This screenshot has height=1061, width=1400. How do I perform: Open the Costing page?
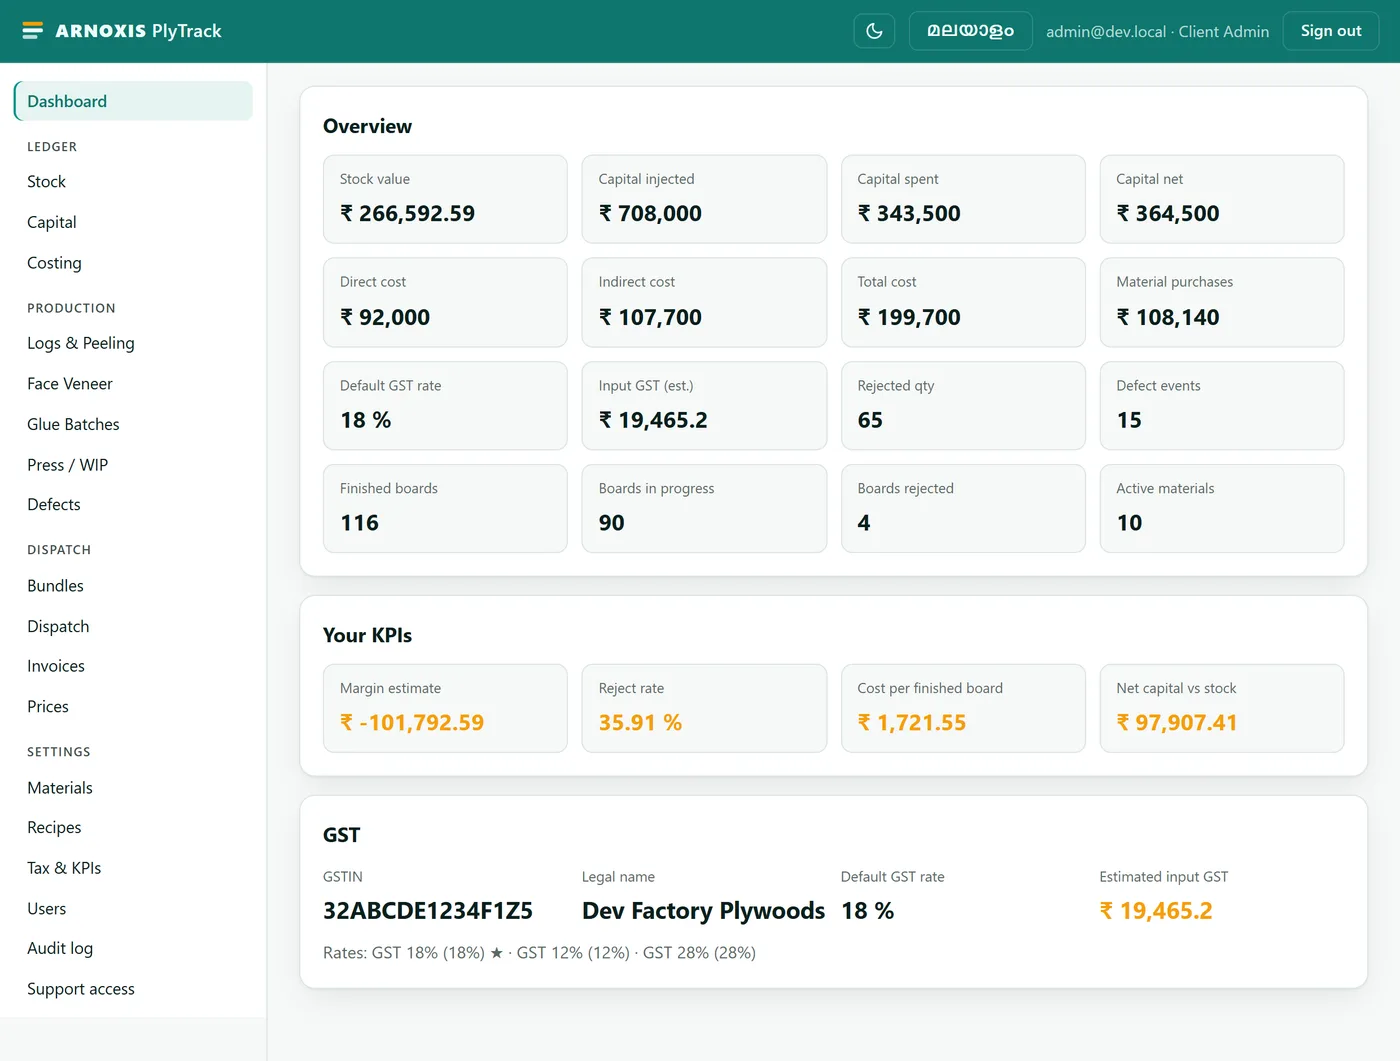133,263
